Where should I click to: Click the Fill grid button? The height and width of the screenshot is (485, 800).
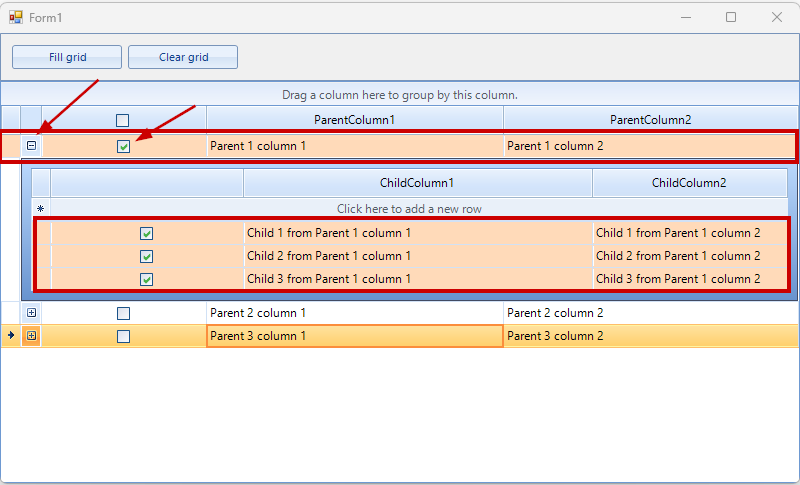(x=67, y=57)
